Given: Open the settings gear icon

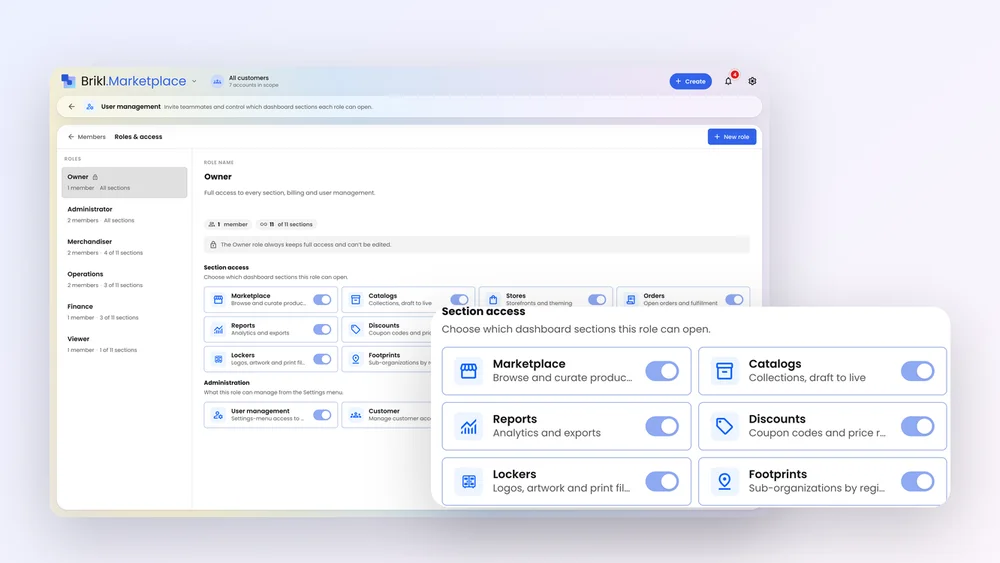Looking at the screenshot, I should [x=753, y=81].
